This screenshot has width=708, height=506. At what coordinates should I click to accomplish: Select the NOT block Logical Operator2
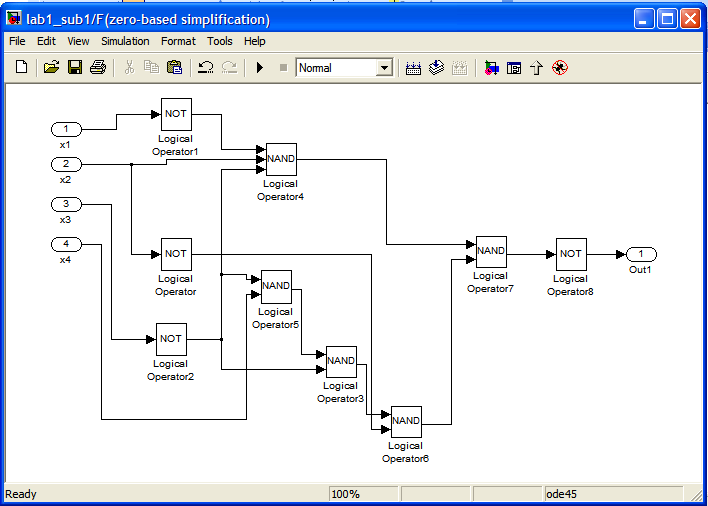click(x=171, y=339)
